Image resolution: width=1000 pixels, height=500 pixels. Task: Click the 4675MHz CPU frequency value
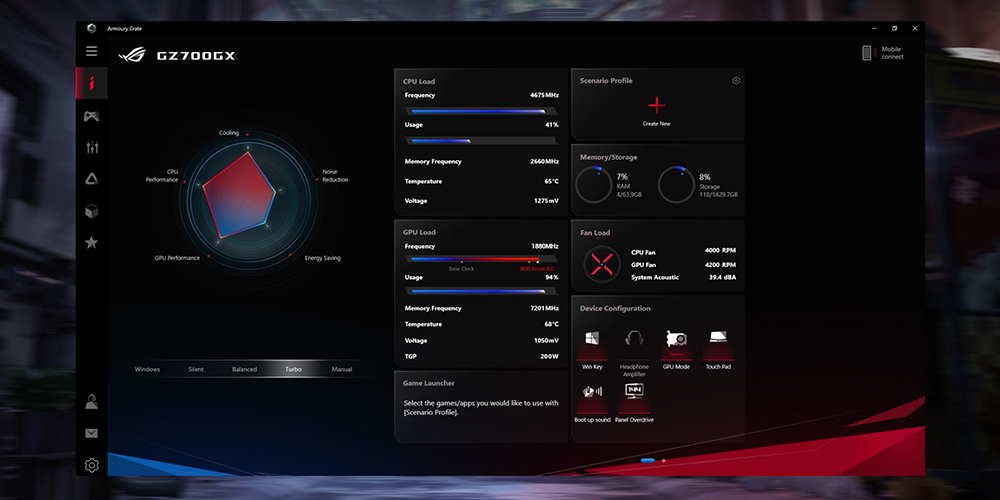click(544, 96)
